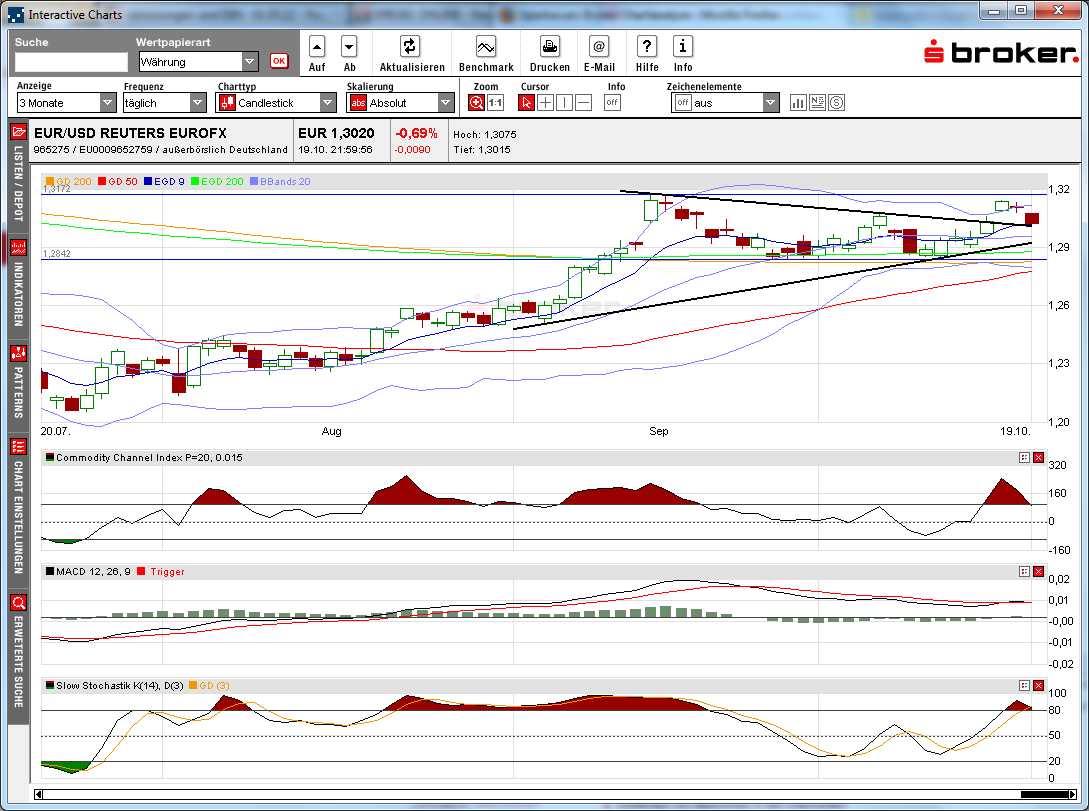Click the EUR/USD REUTERS EUROFX title

coord(130,133)
